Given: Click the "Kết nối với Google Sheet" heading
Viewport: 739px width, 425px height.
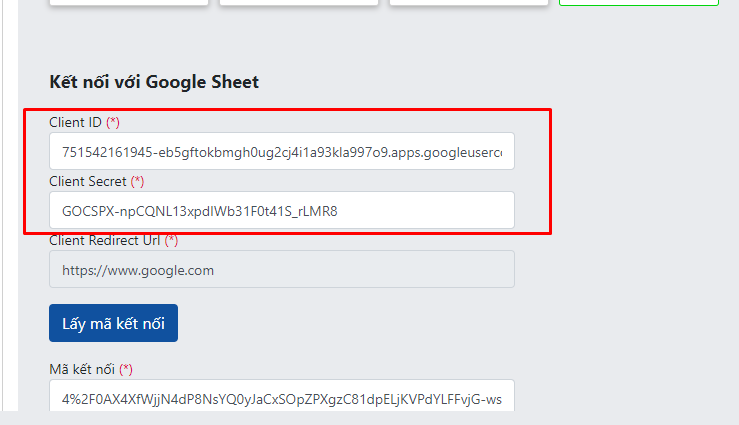Looking at the screenshot, I should [x=154, y=82].
